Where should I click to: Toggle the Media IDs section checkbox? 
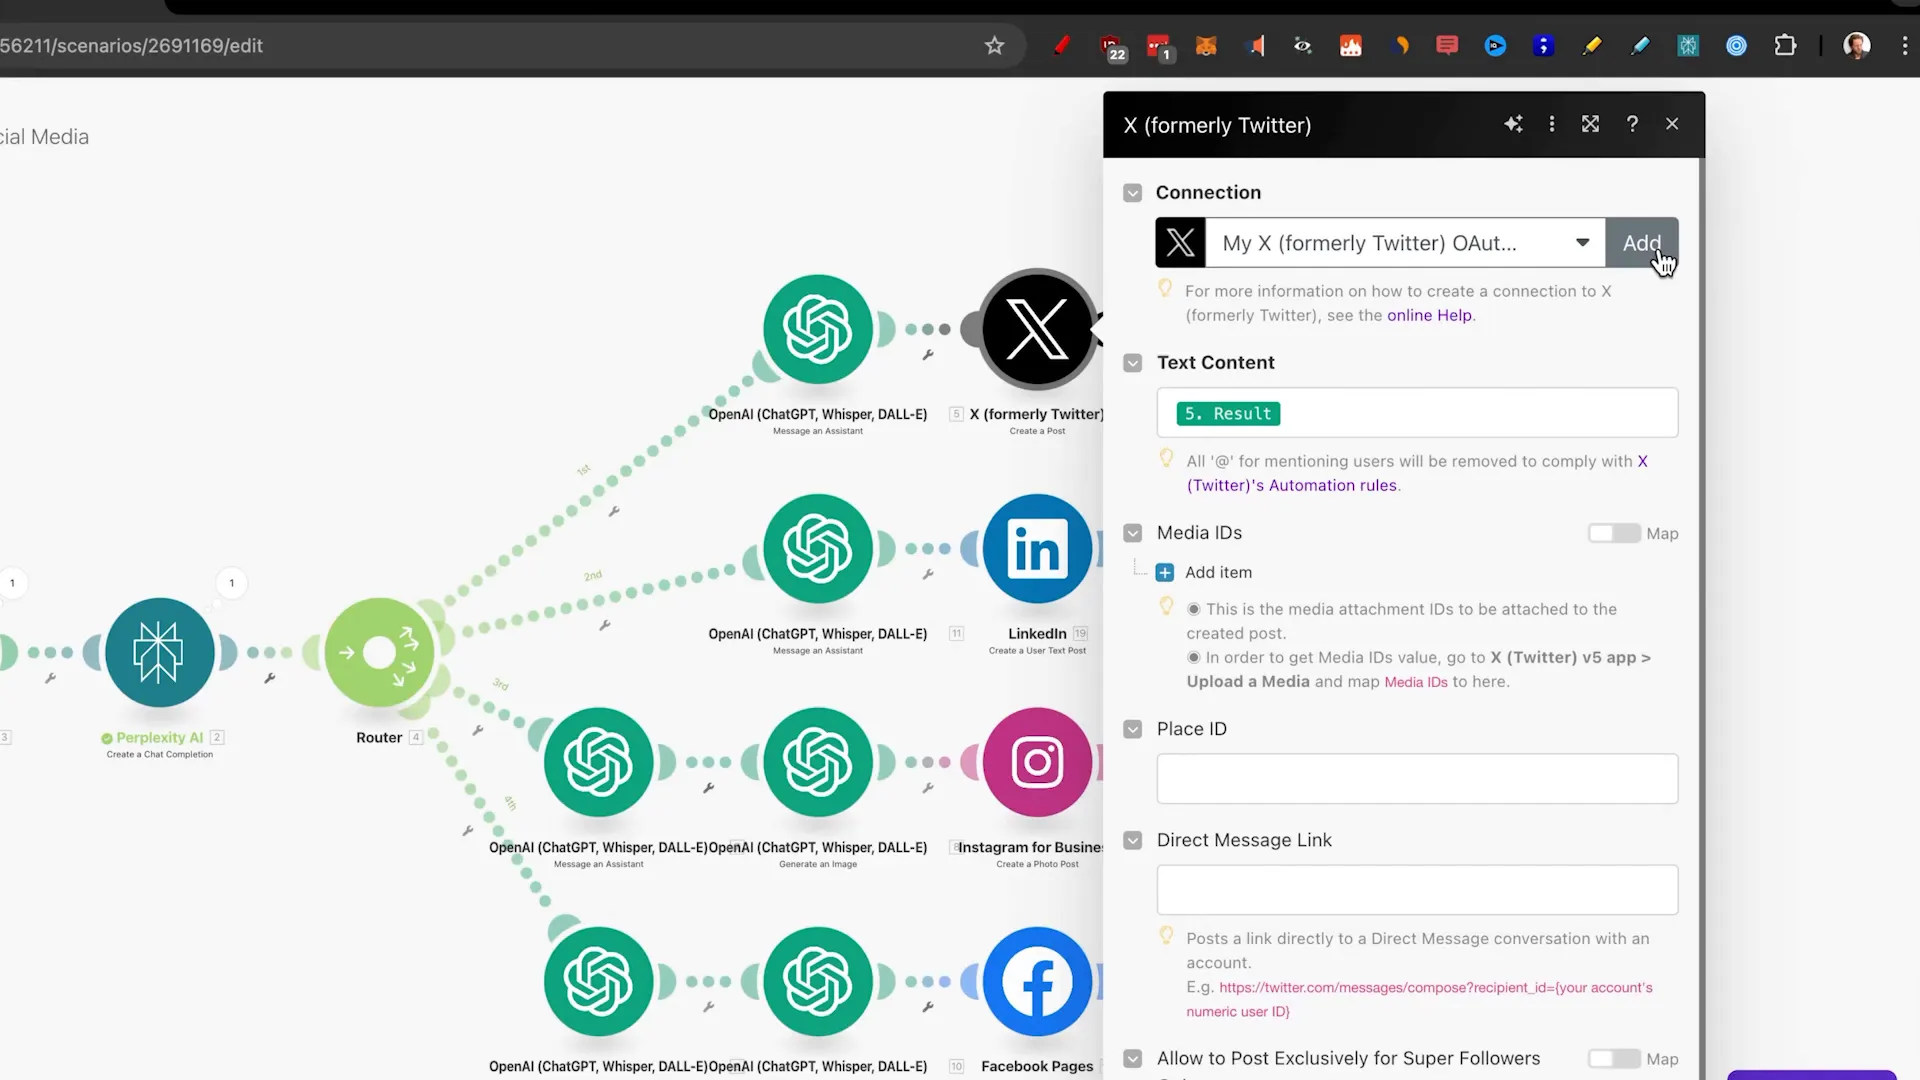(1132, 533)
